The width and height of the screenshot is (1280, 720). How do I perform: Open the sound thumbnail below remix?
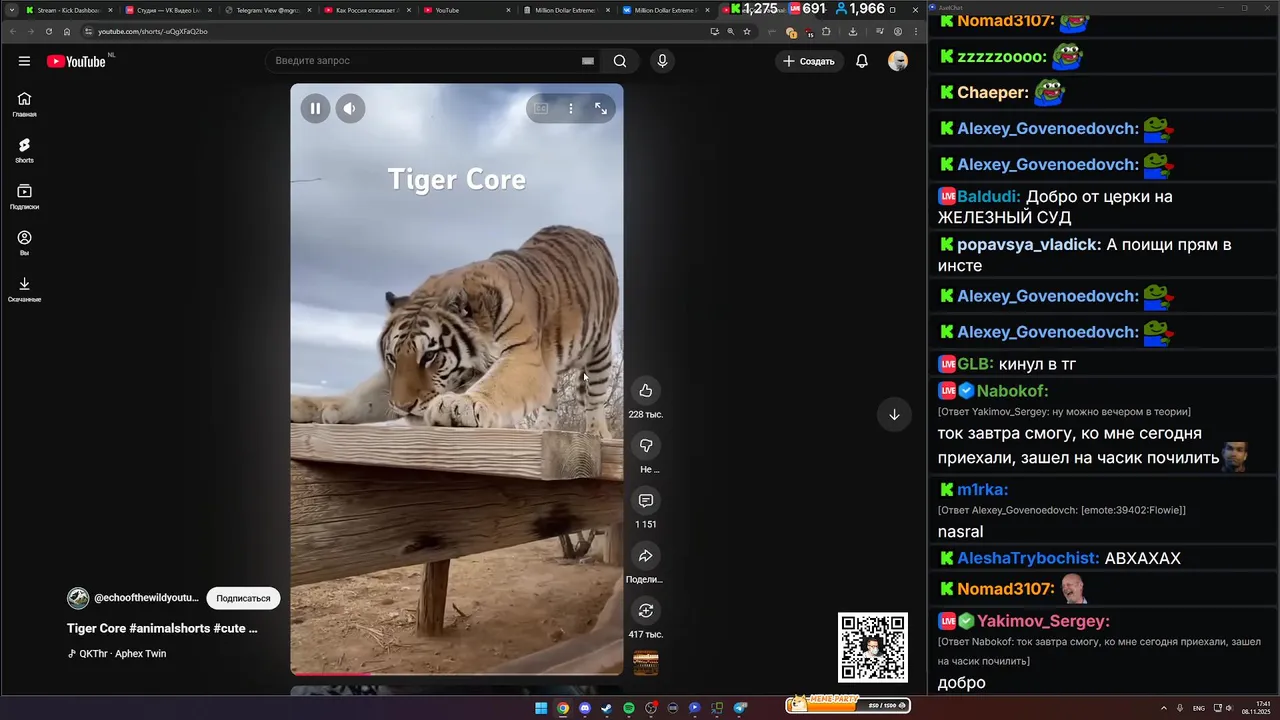(646, 663)
